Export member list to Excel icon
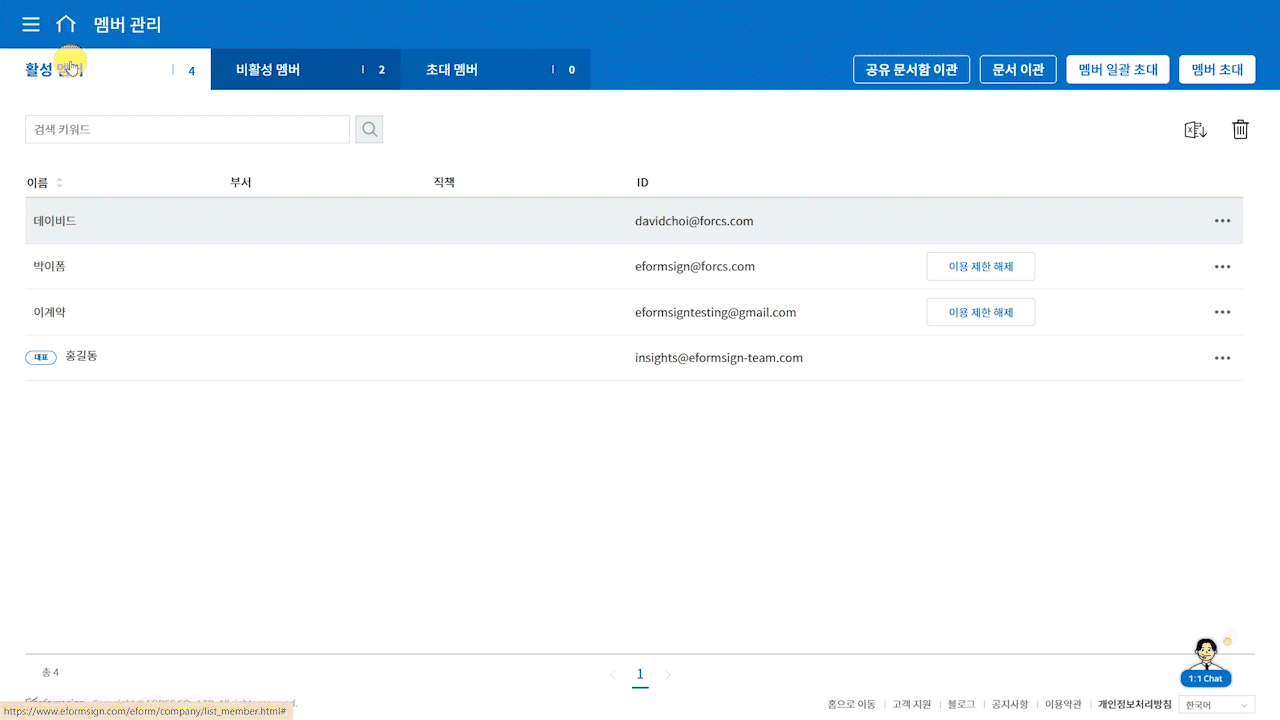 pyautogui.click(x=1195, y=129)
